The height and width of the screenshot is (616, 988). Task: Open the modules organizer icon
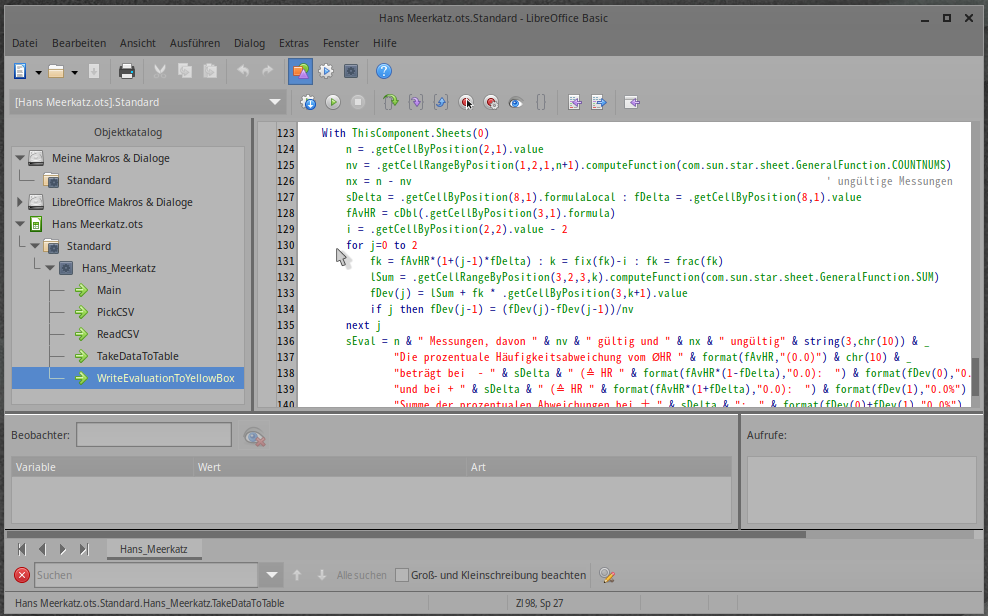click(351, 71)
